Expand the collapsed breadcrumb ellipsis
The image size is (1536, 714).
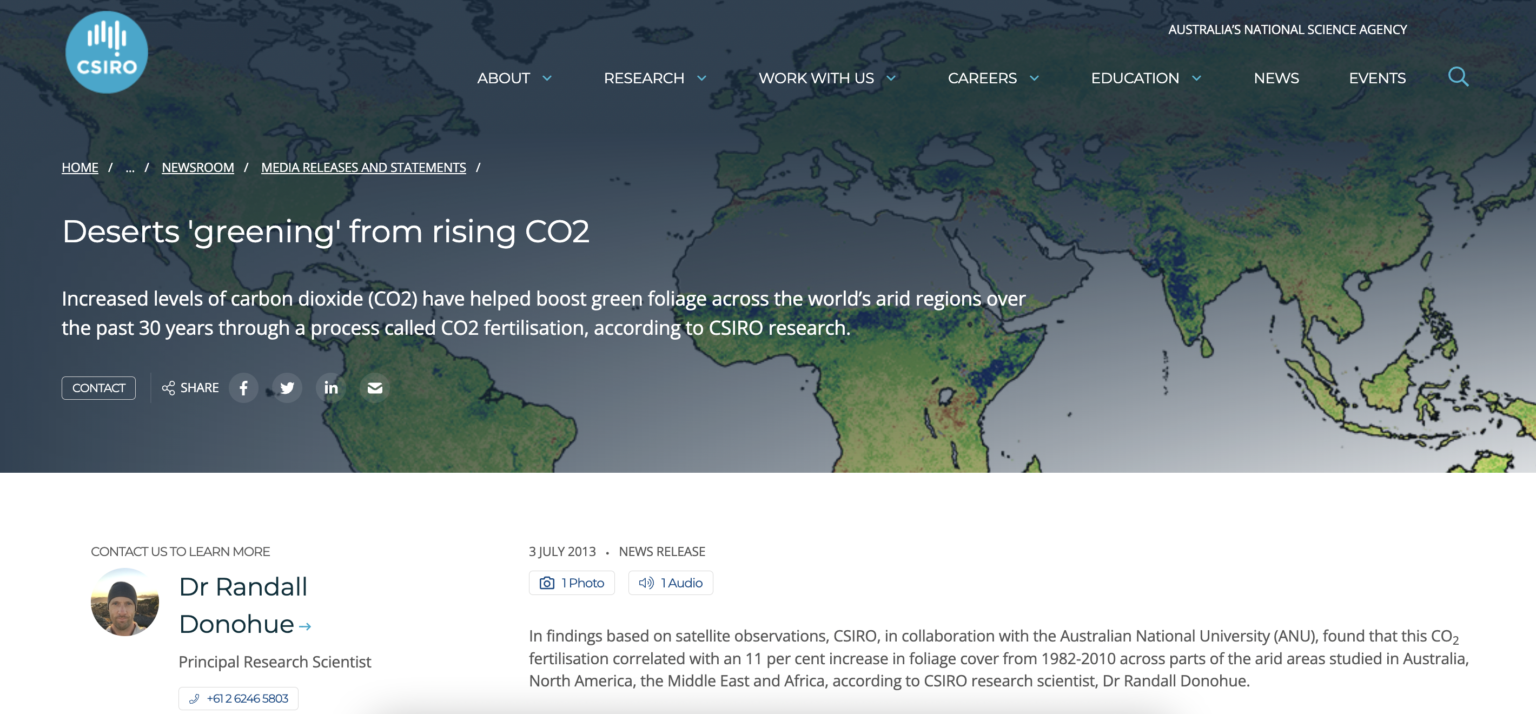click(x=130, y=167)
